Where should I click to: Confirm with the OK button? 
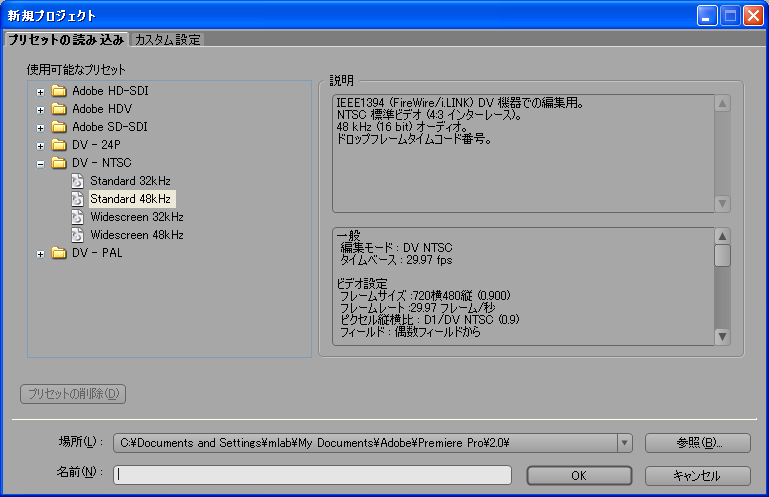point(579,475)
